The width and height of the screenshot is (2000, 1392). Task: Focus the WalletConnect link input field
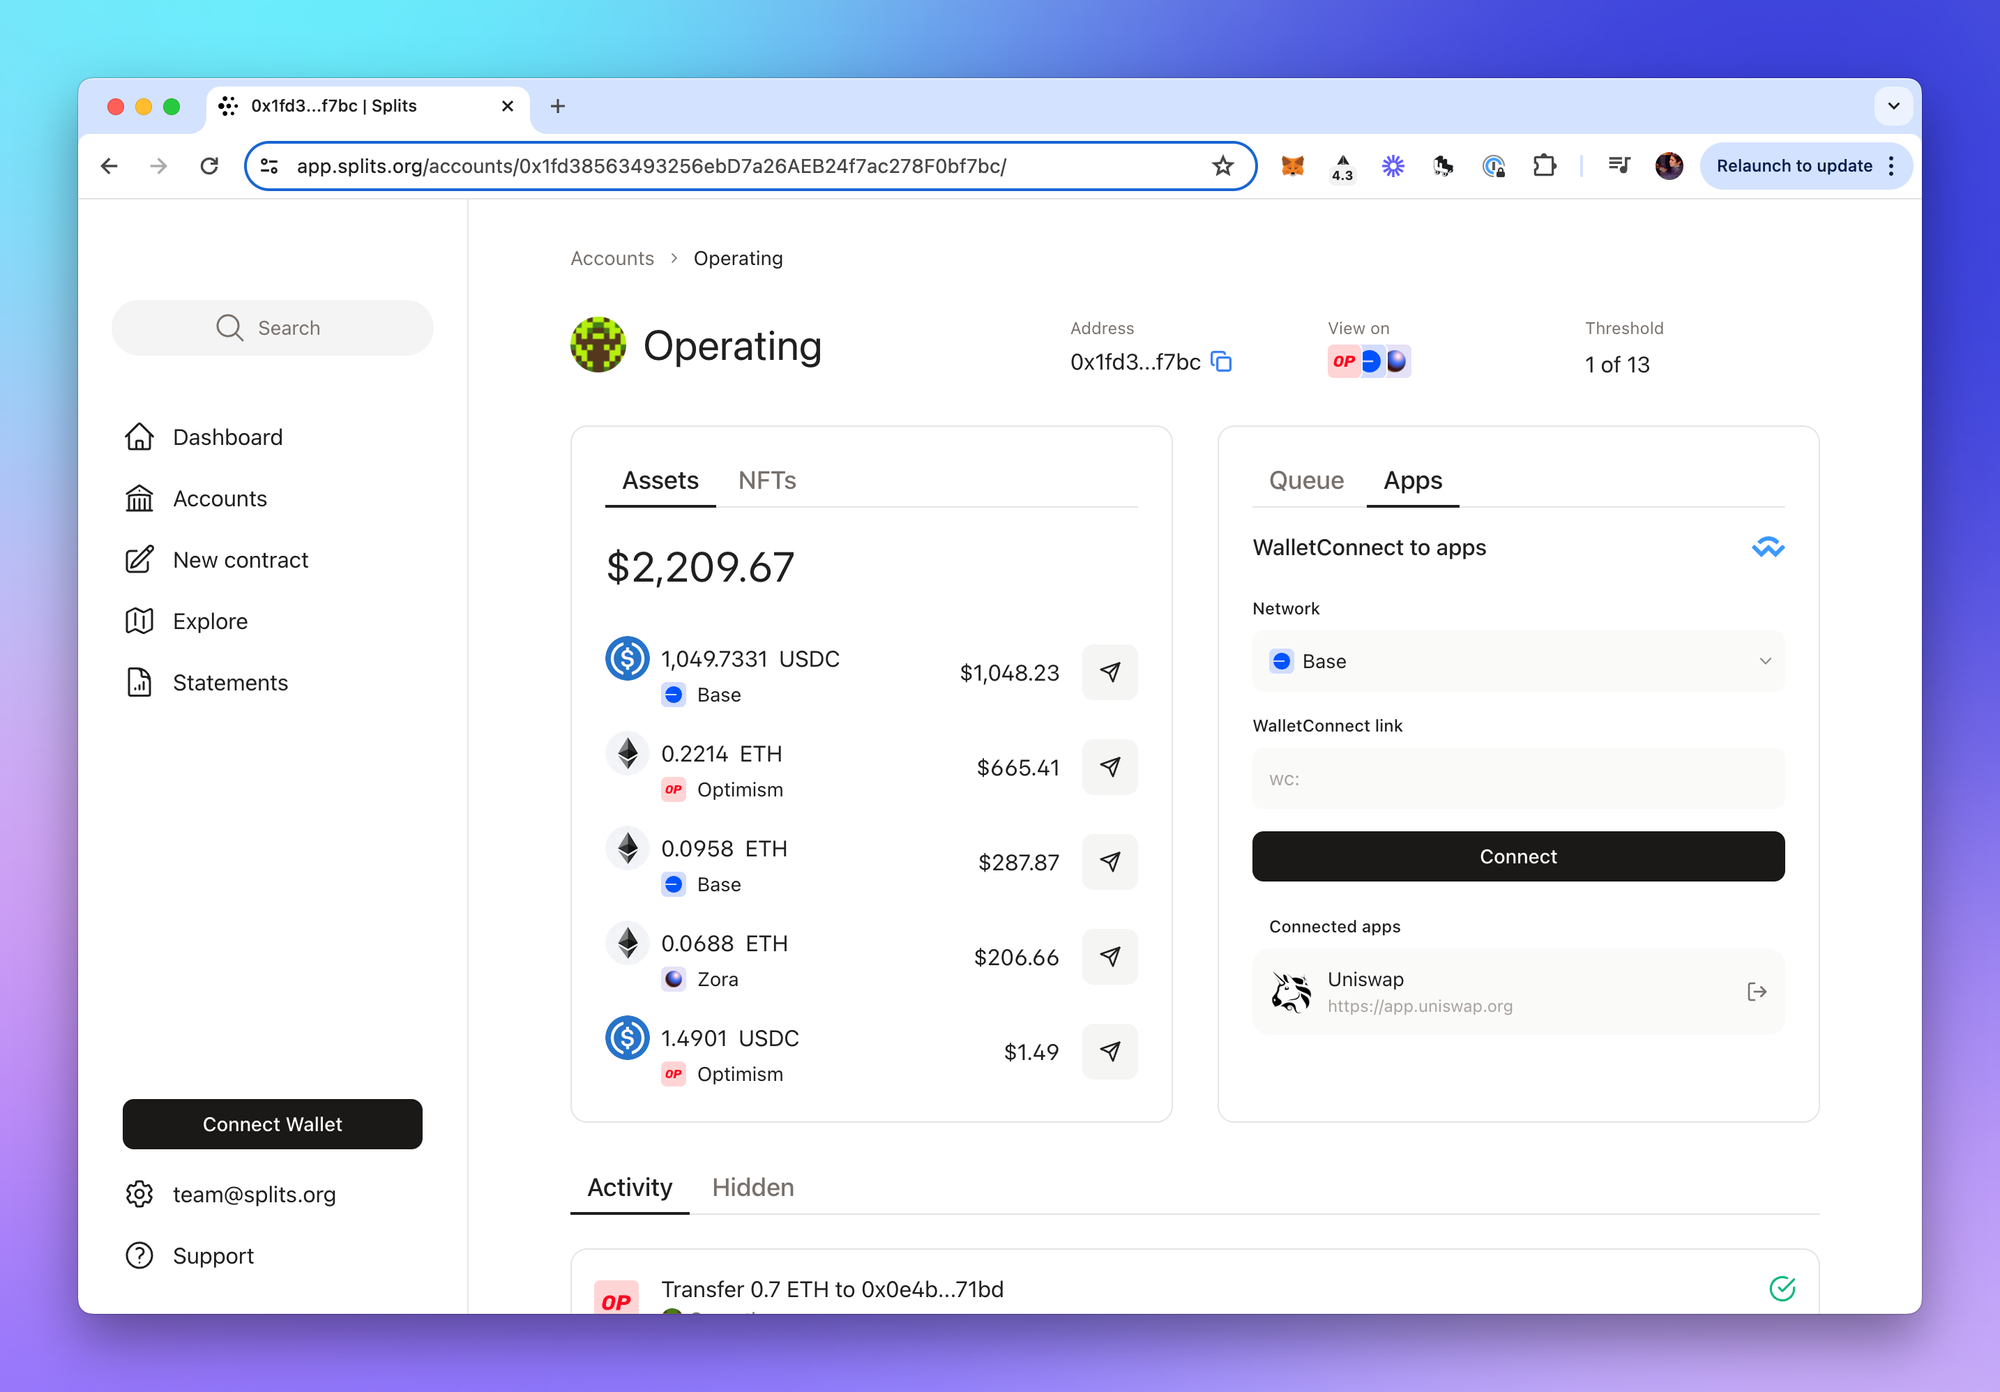click(1517, 779)
